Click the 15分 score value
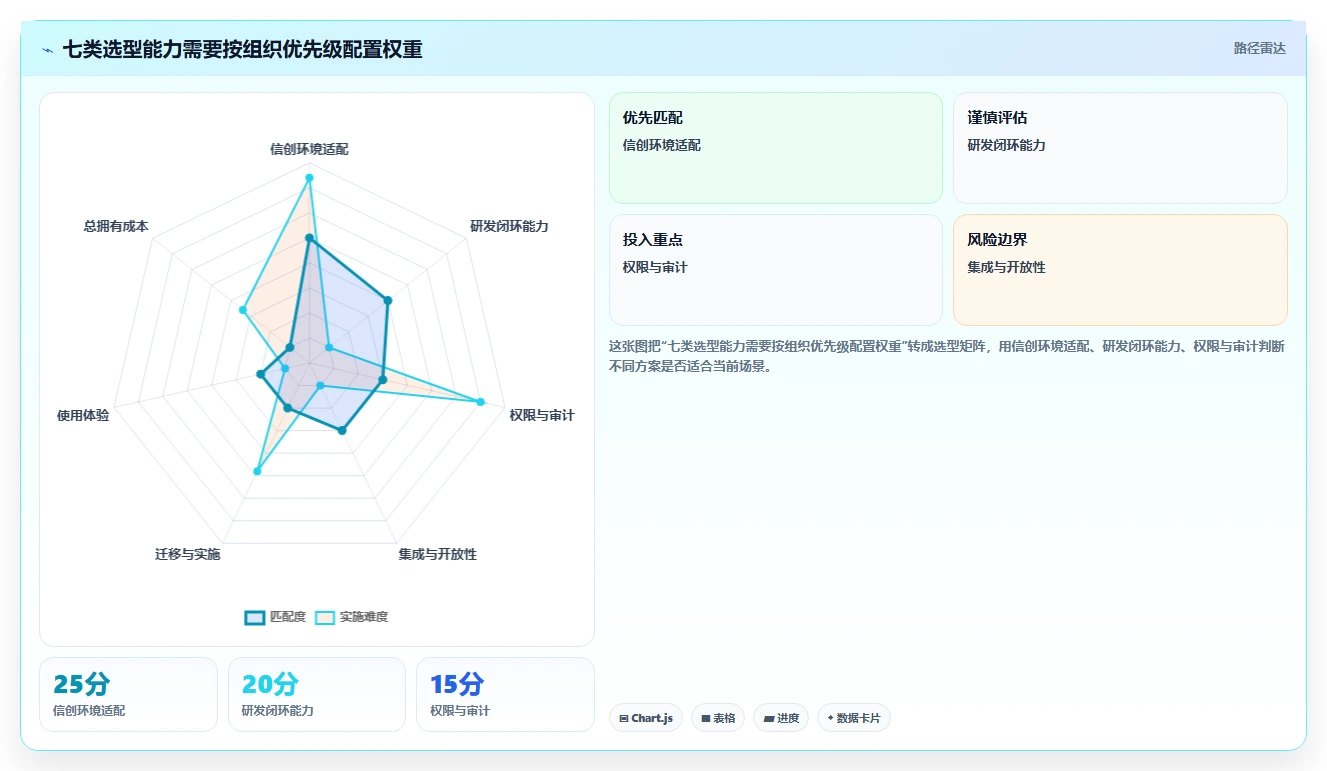The image size is (1327, 771). pos(457,684)
